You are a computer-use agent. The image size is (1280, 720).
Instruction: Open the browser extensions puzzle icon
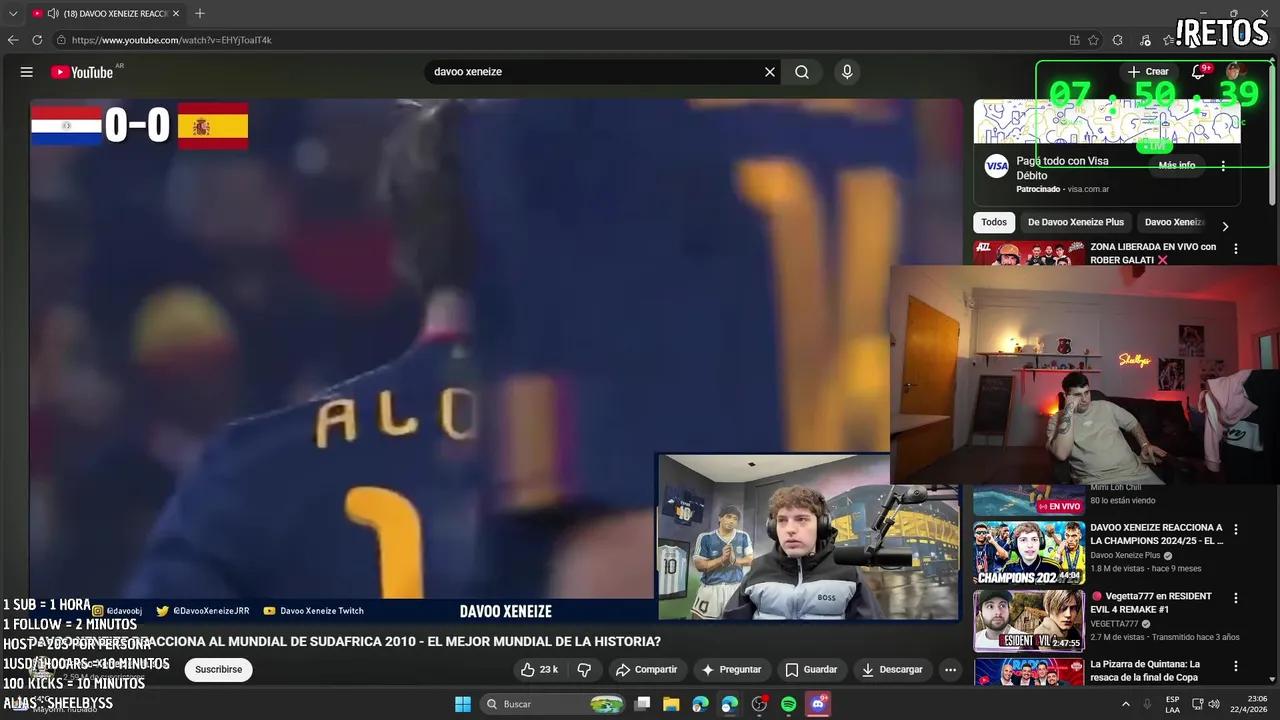pyautogui.click(x=1118, y=40)
